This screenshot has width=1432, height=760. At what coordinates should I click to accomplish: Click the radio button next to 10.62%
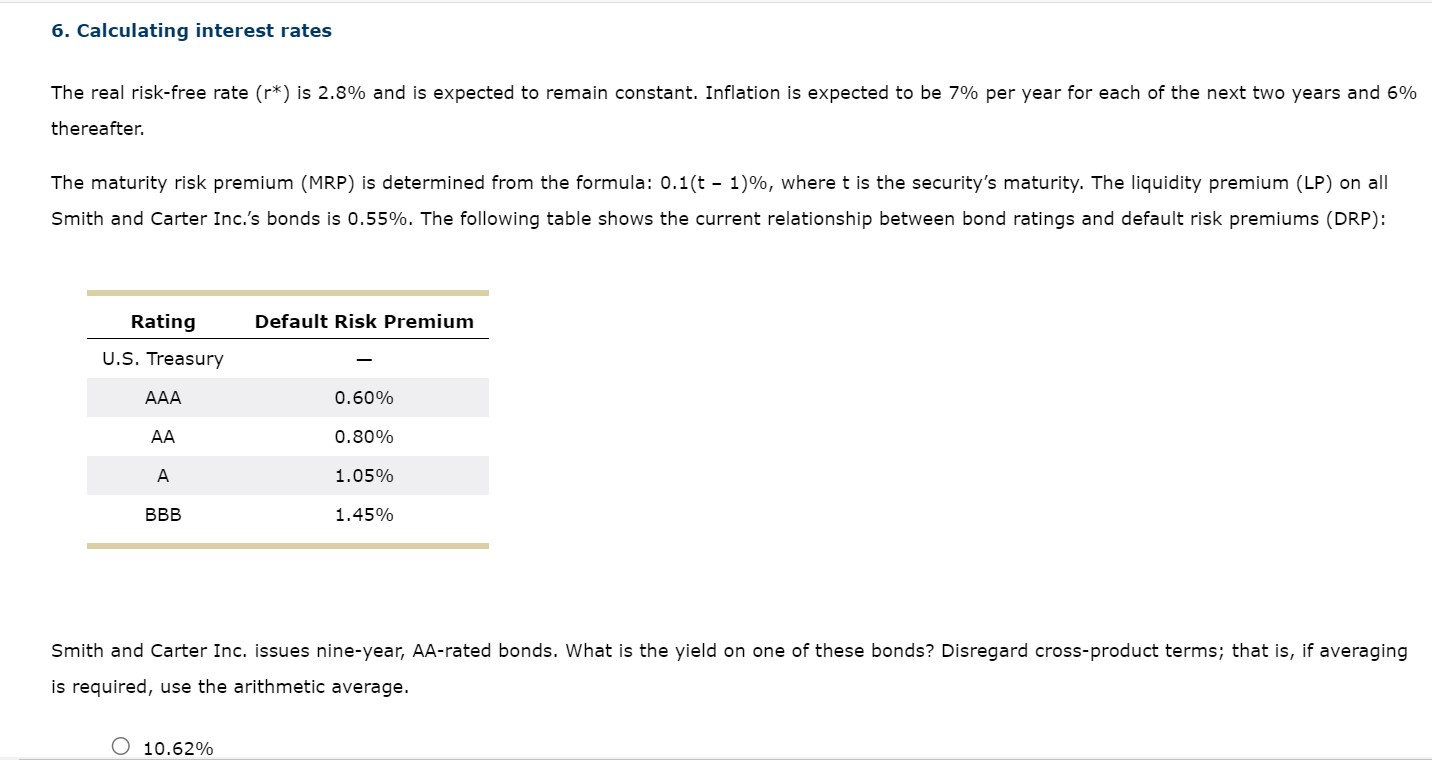tap(120, 745)
